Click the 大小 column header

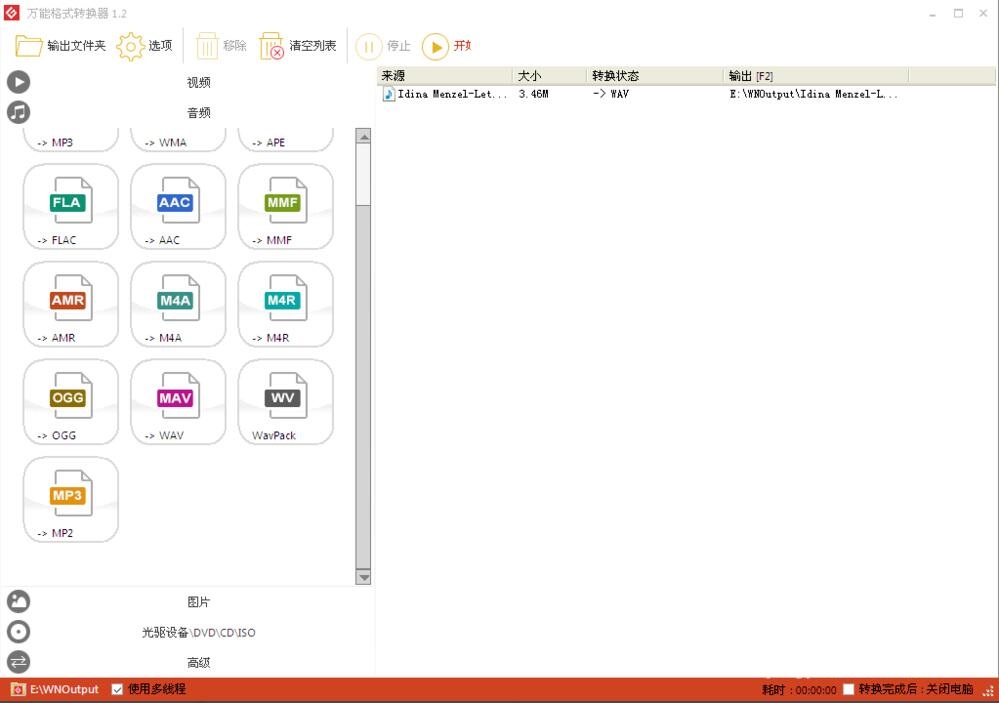point(548,76)
